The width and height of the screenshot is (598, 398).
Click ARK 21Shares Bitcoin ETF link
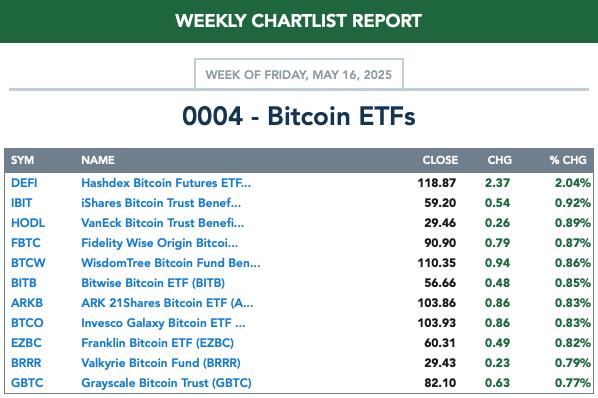(167, 303)
